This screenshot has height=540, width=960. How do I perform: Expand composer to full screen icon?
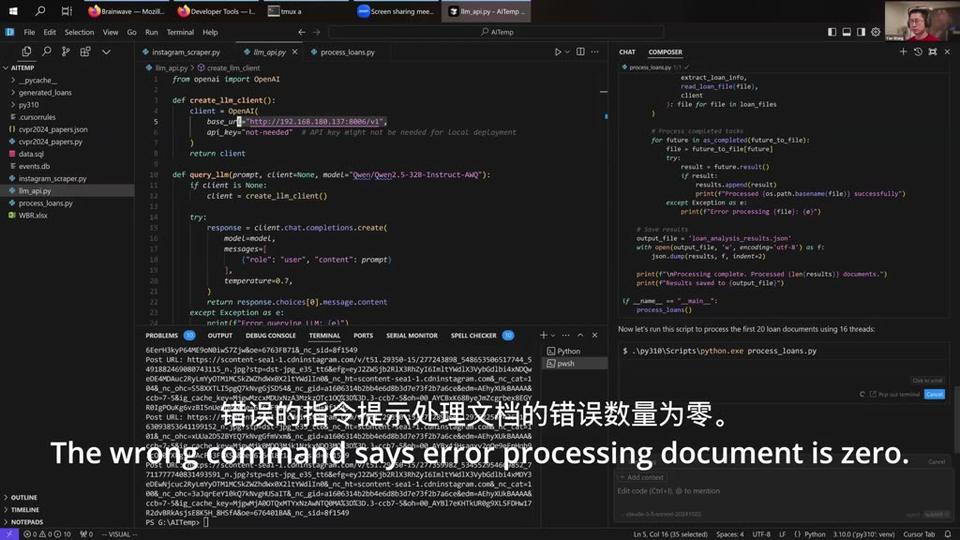(932, 52)
